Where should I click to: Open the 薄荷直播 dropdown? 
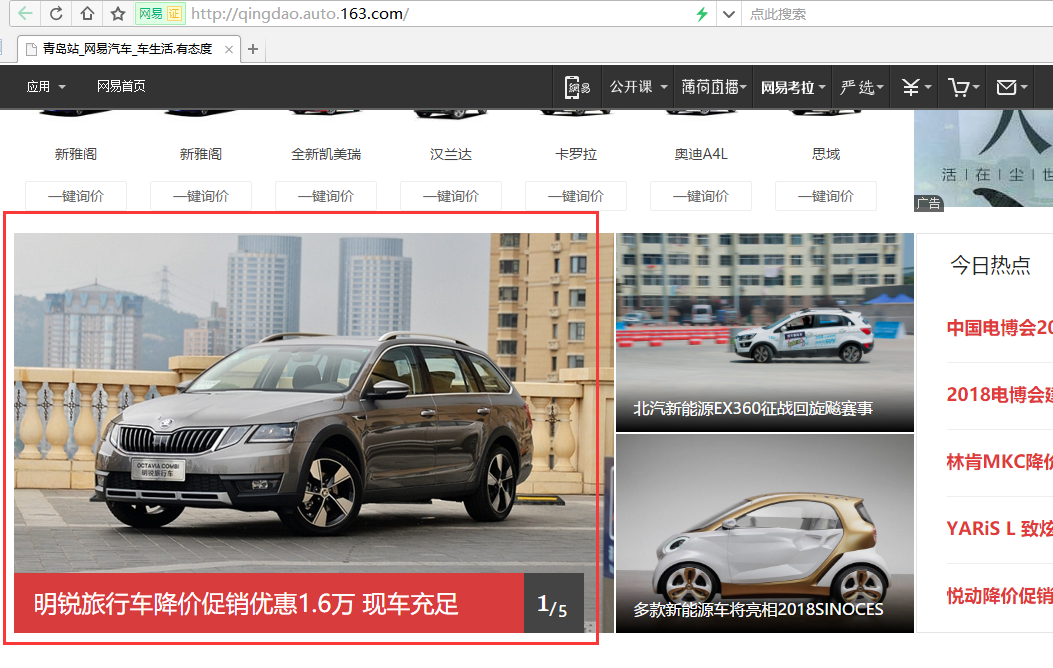point(714,87)
